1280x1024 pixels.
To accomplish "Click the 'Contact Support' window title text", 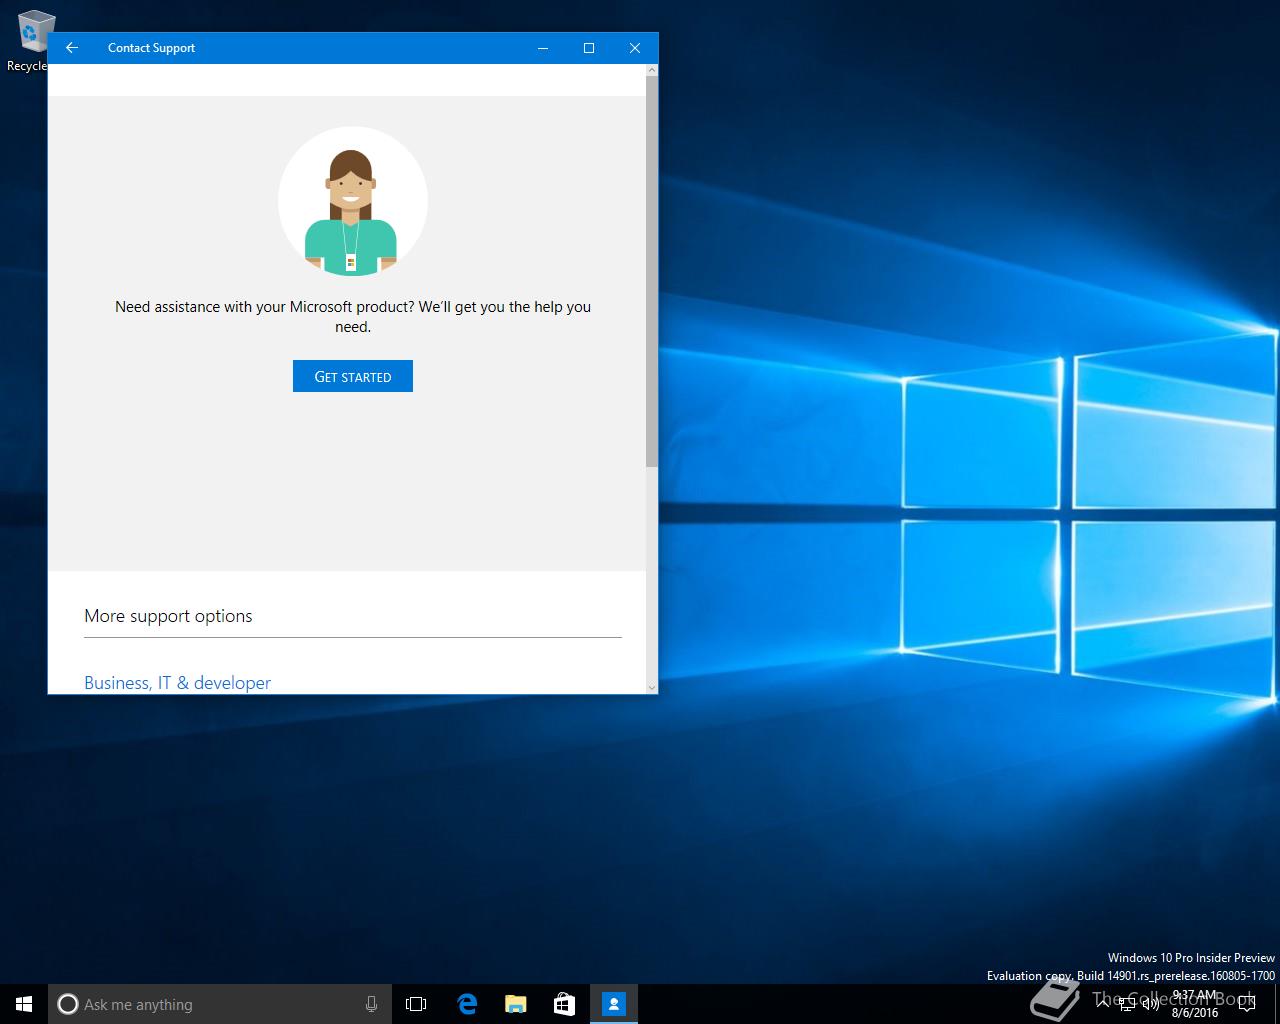I will [151, 48].
